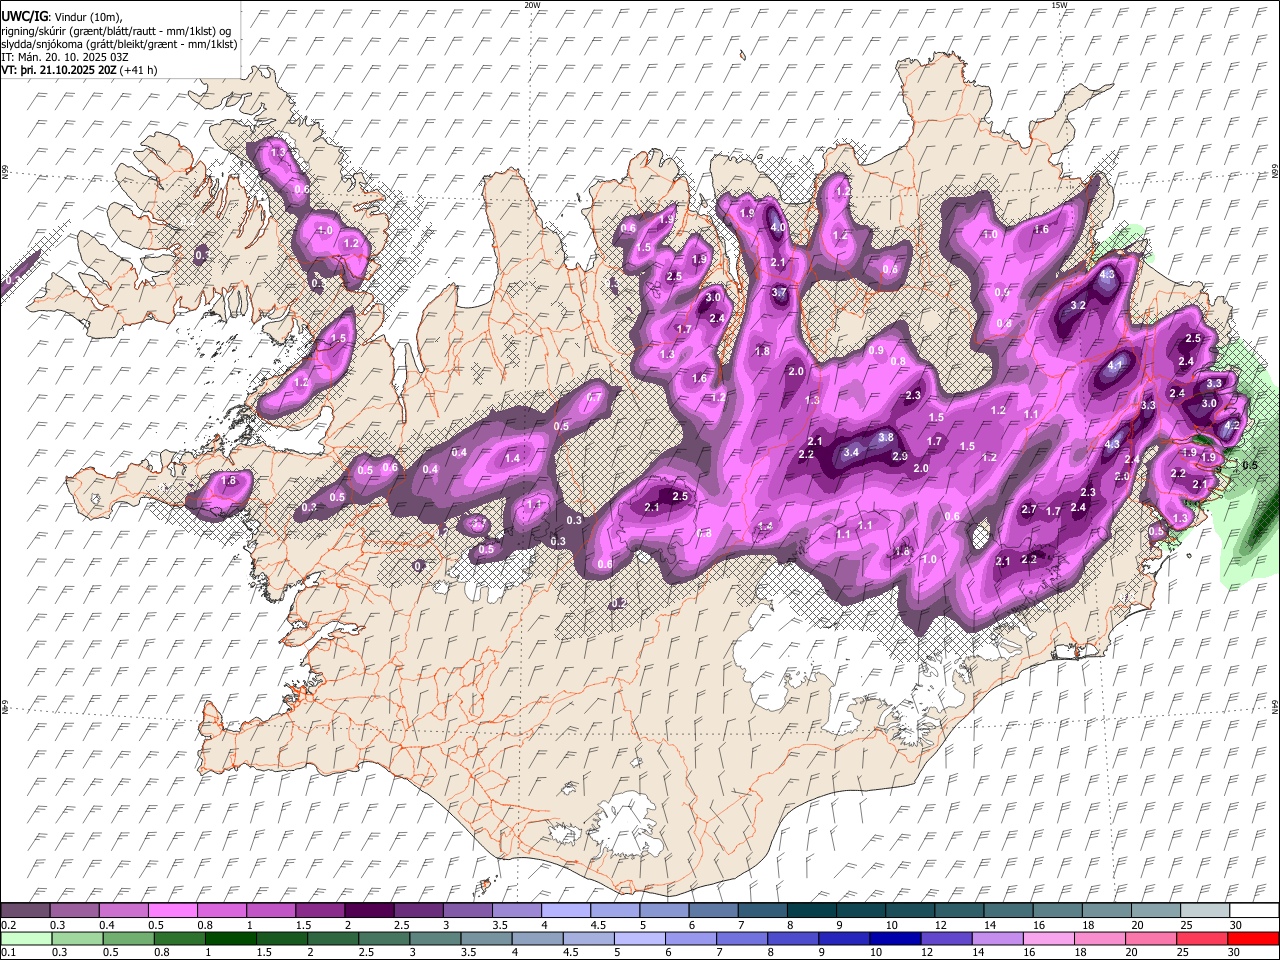The image size is (1280, 960).
Task: Pick the white swatch labeled 30, upper scale
Action: (1253, 911)
